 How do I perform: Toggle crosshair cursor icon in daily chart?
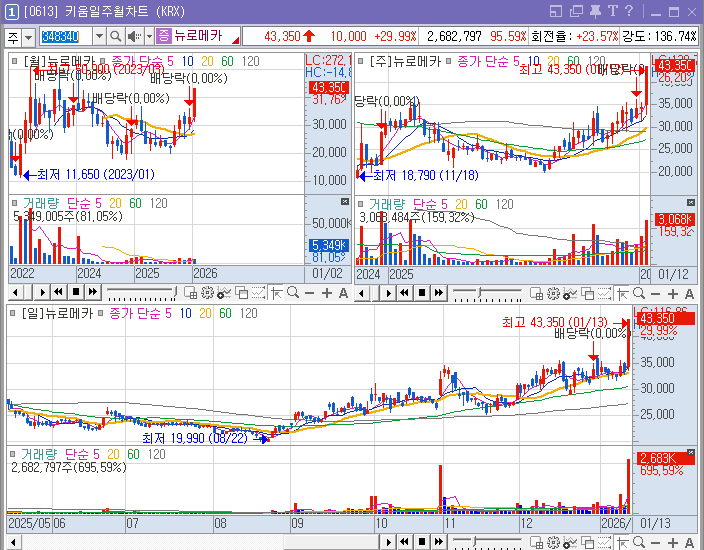coord(622,542)
